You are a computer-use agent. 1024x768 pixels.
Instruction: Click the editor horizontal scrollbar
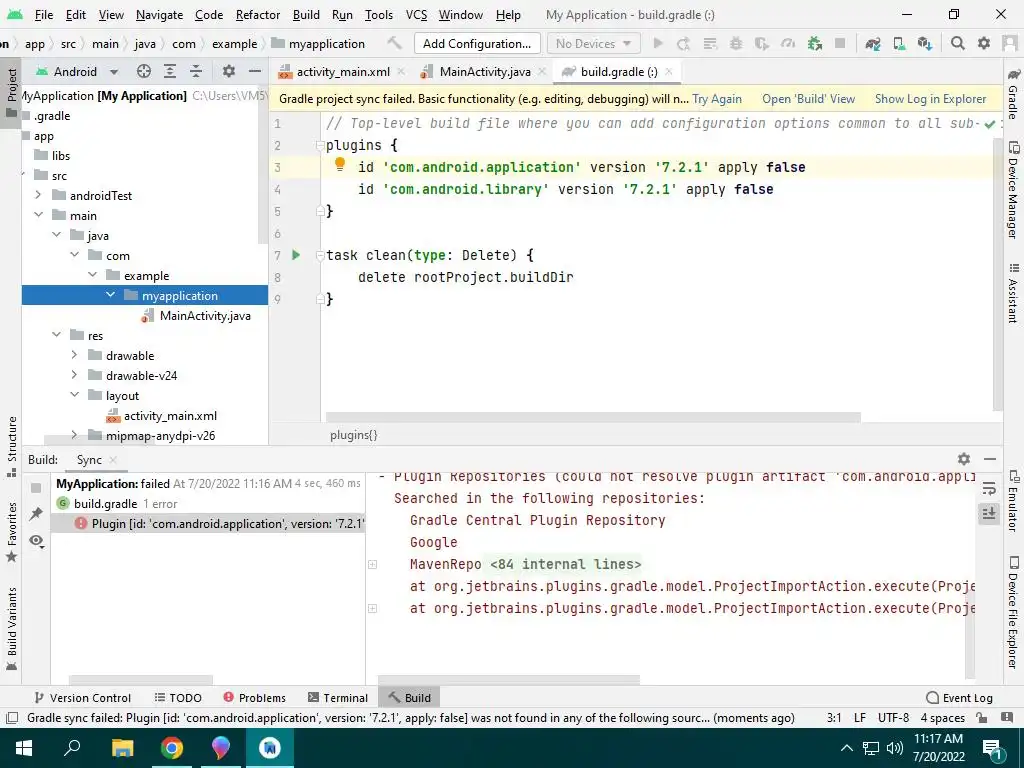(593, 417)
